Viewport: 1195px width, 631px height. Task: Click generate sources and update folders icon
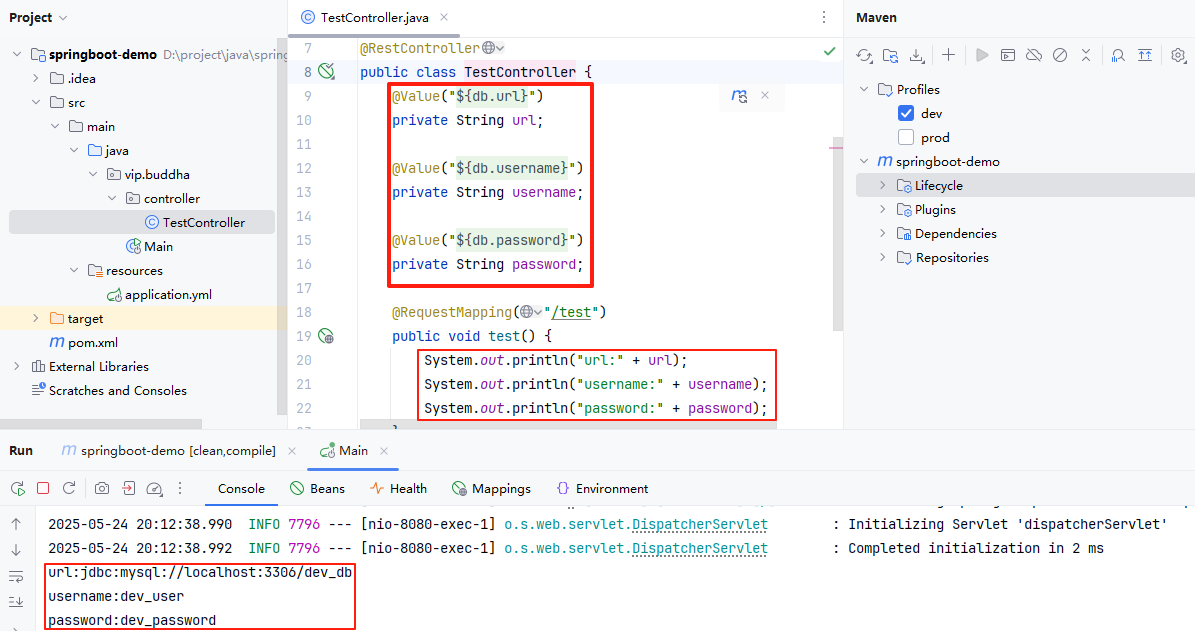(890, 55)
